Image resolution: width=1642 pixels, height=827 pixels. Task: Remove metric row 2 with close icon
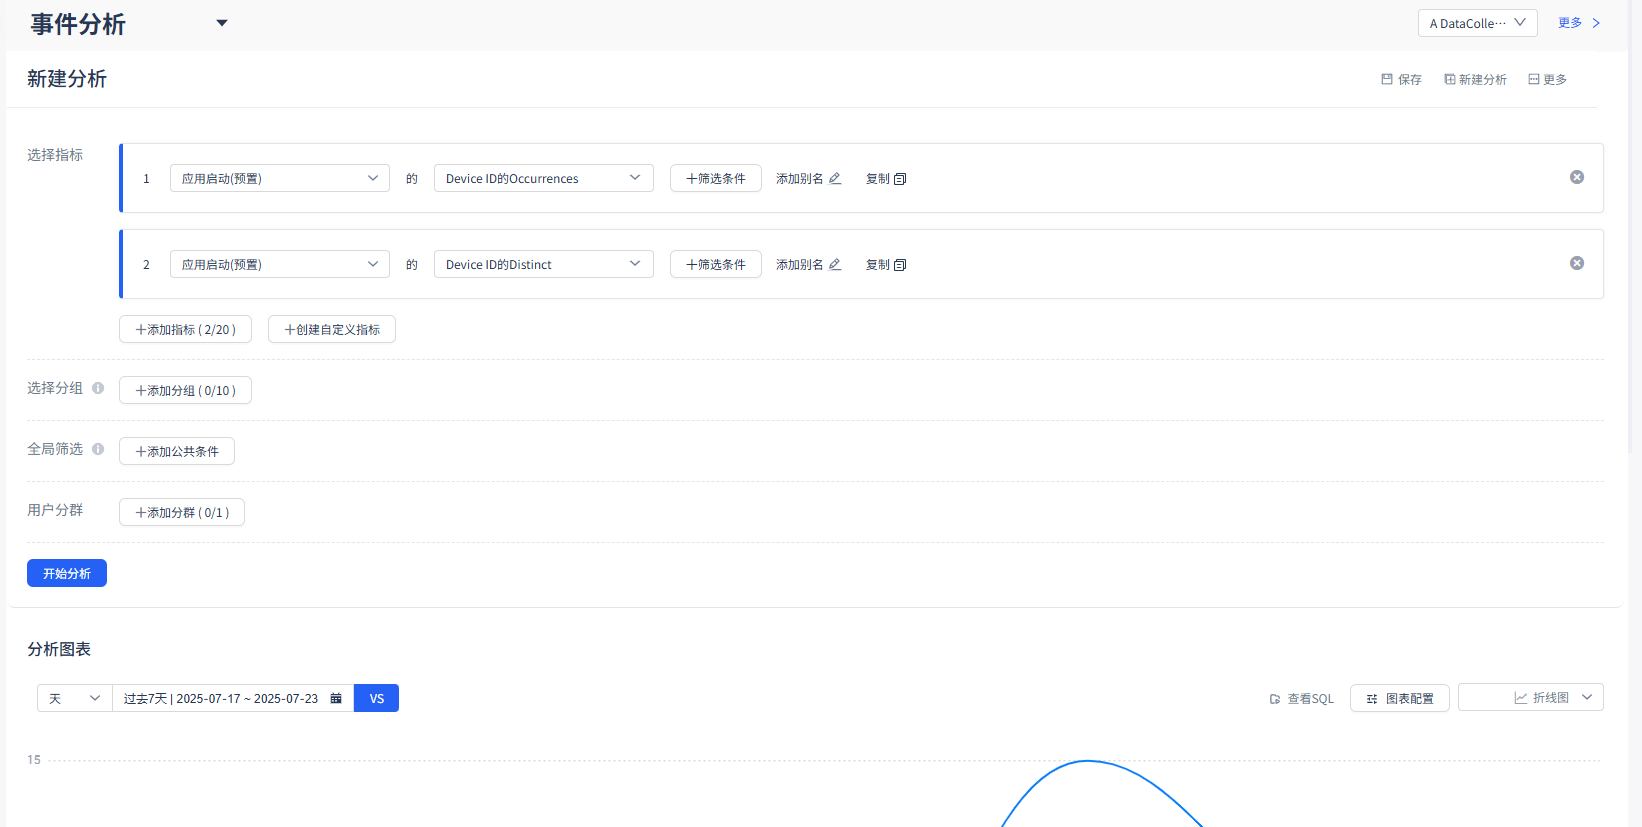click(x=1577, y=263)
